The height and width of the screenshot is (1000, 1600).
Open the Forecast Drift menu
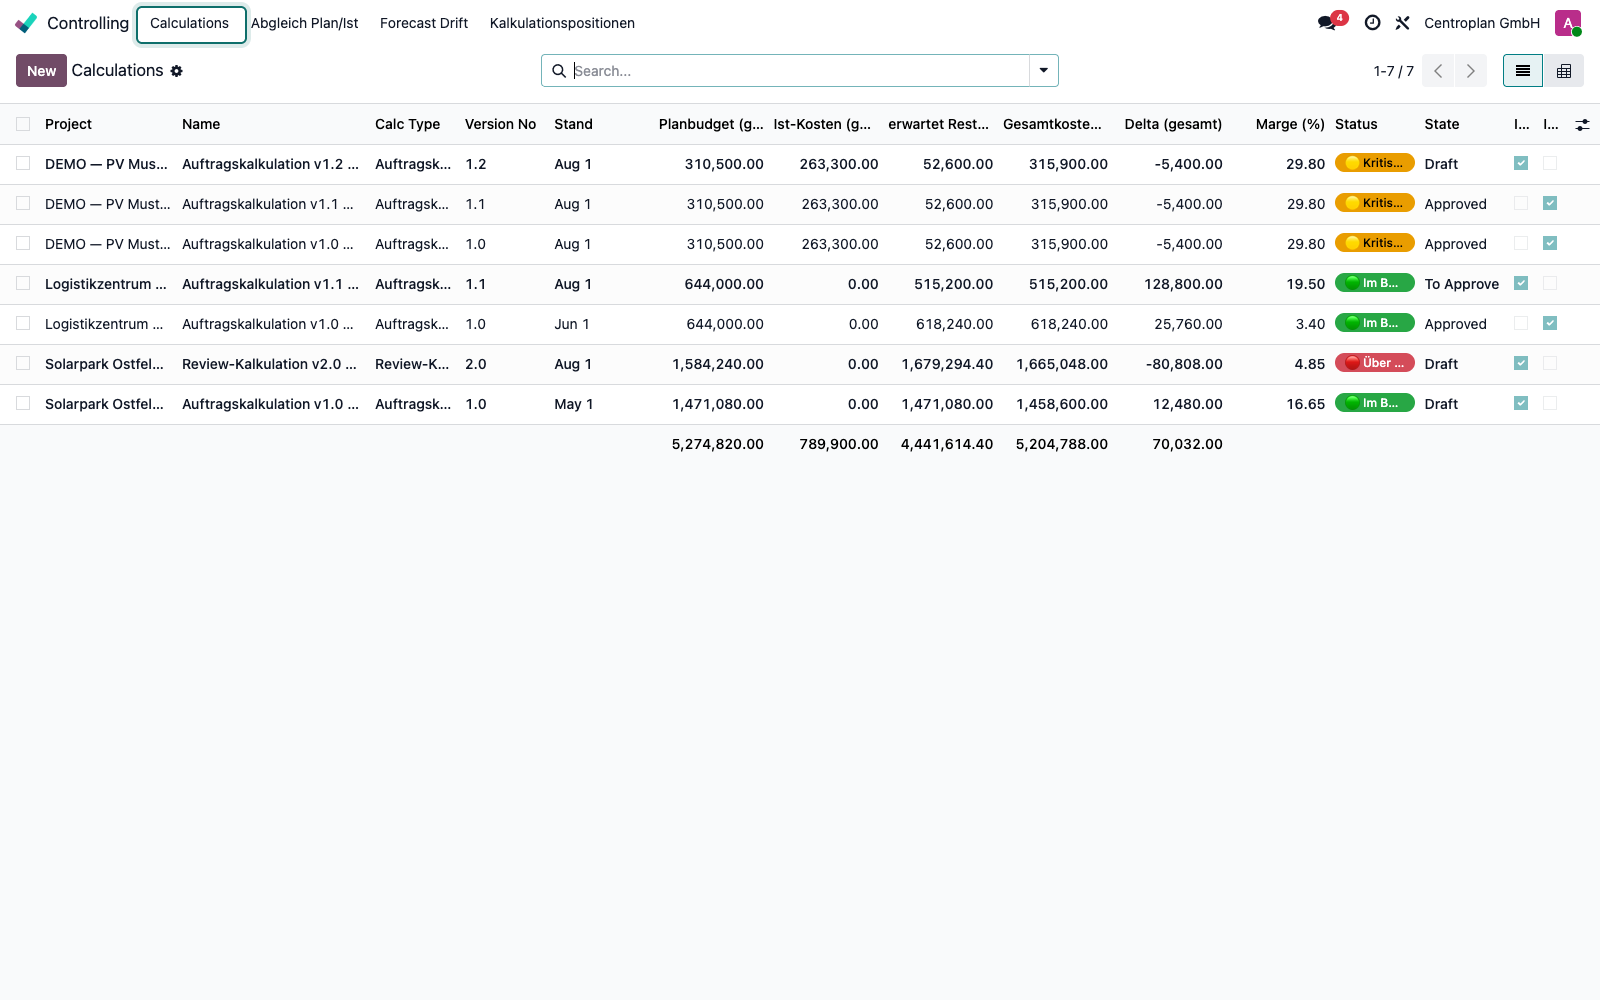click(424, 23)
